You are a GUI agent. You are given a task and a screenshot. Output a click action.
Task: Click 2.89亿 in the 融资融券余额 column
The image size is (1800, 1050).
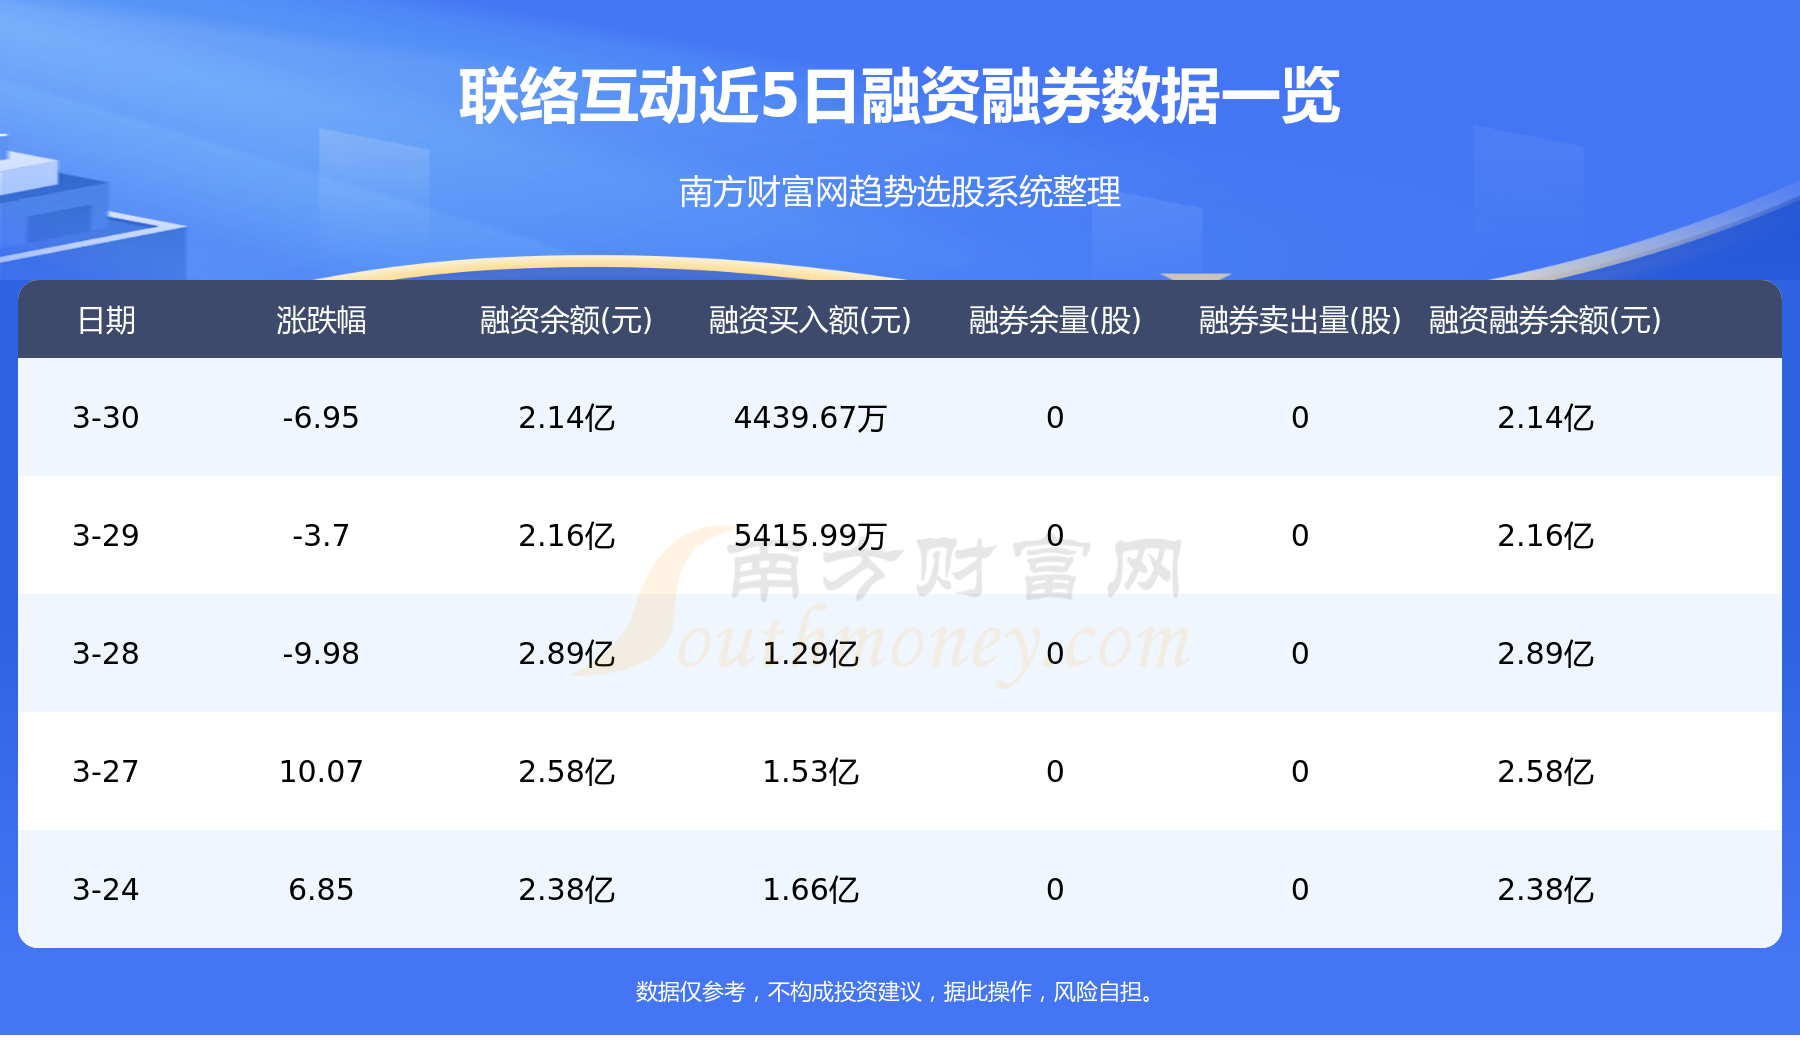1545,653
